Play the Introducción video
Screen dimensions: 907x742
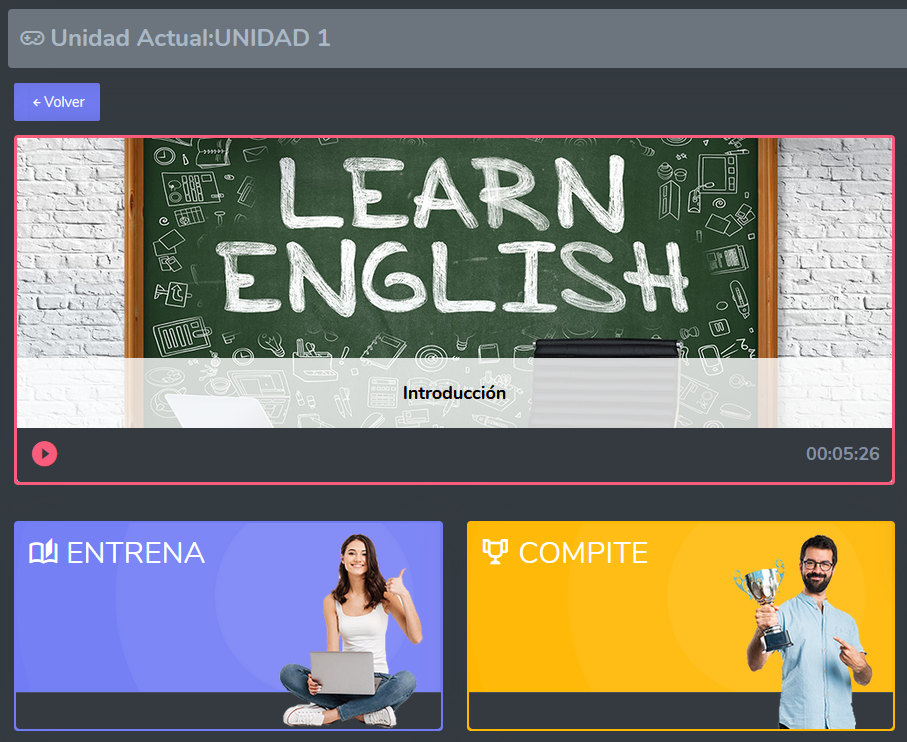(x=45, y=453)
